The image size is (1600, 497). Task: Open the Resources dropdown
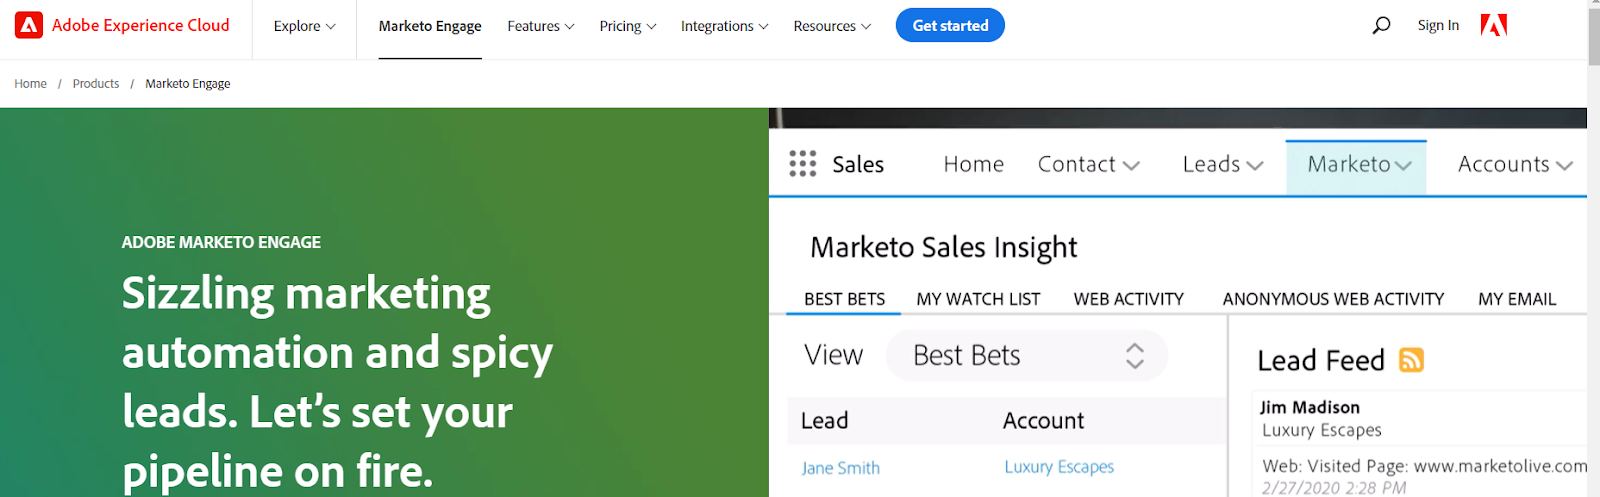[831, 26]
